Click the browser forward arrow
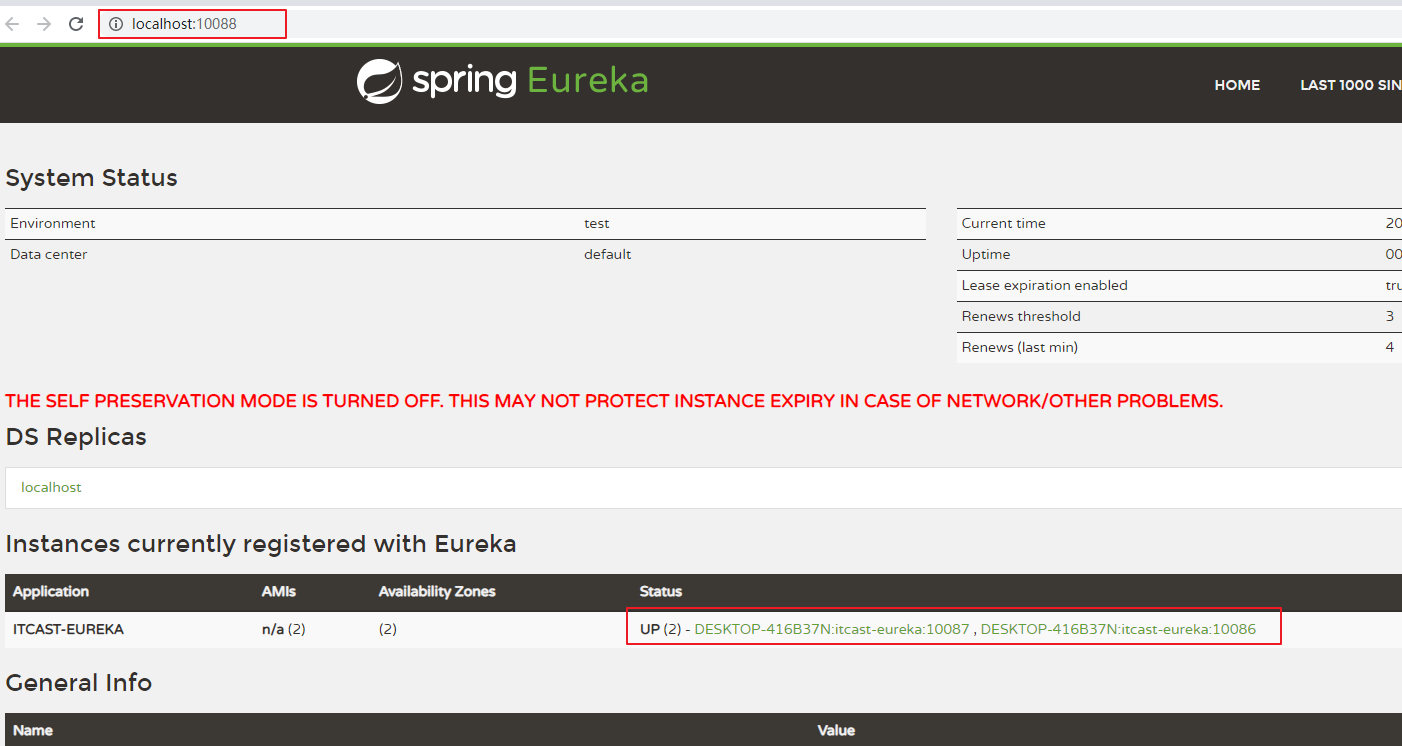Image resolution: width=1402 pixels, height=746 pixels. pos(44,24)
